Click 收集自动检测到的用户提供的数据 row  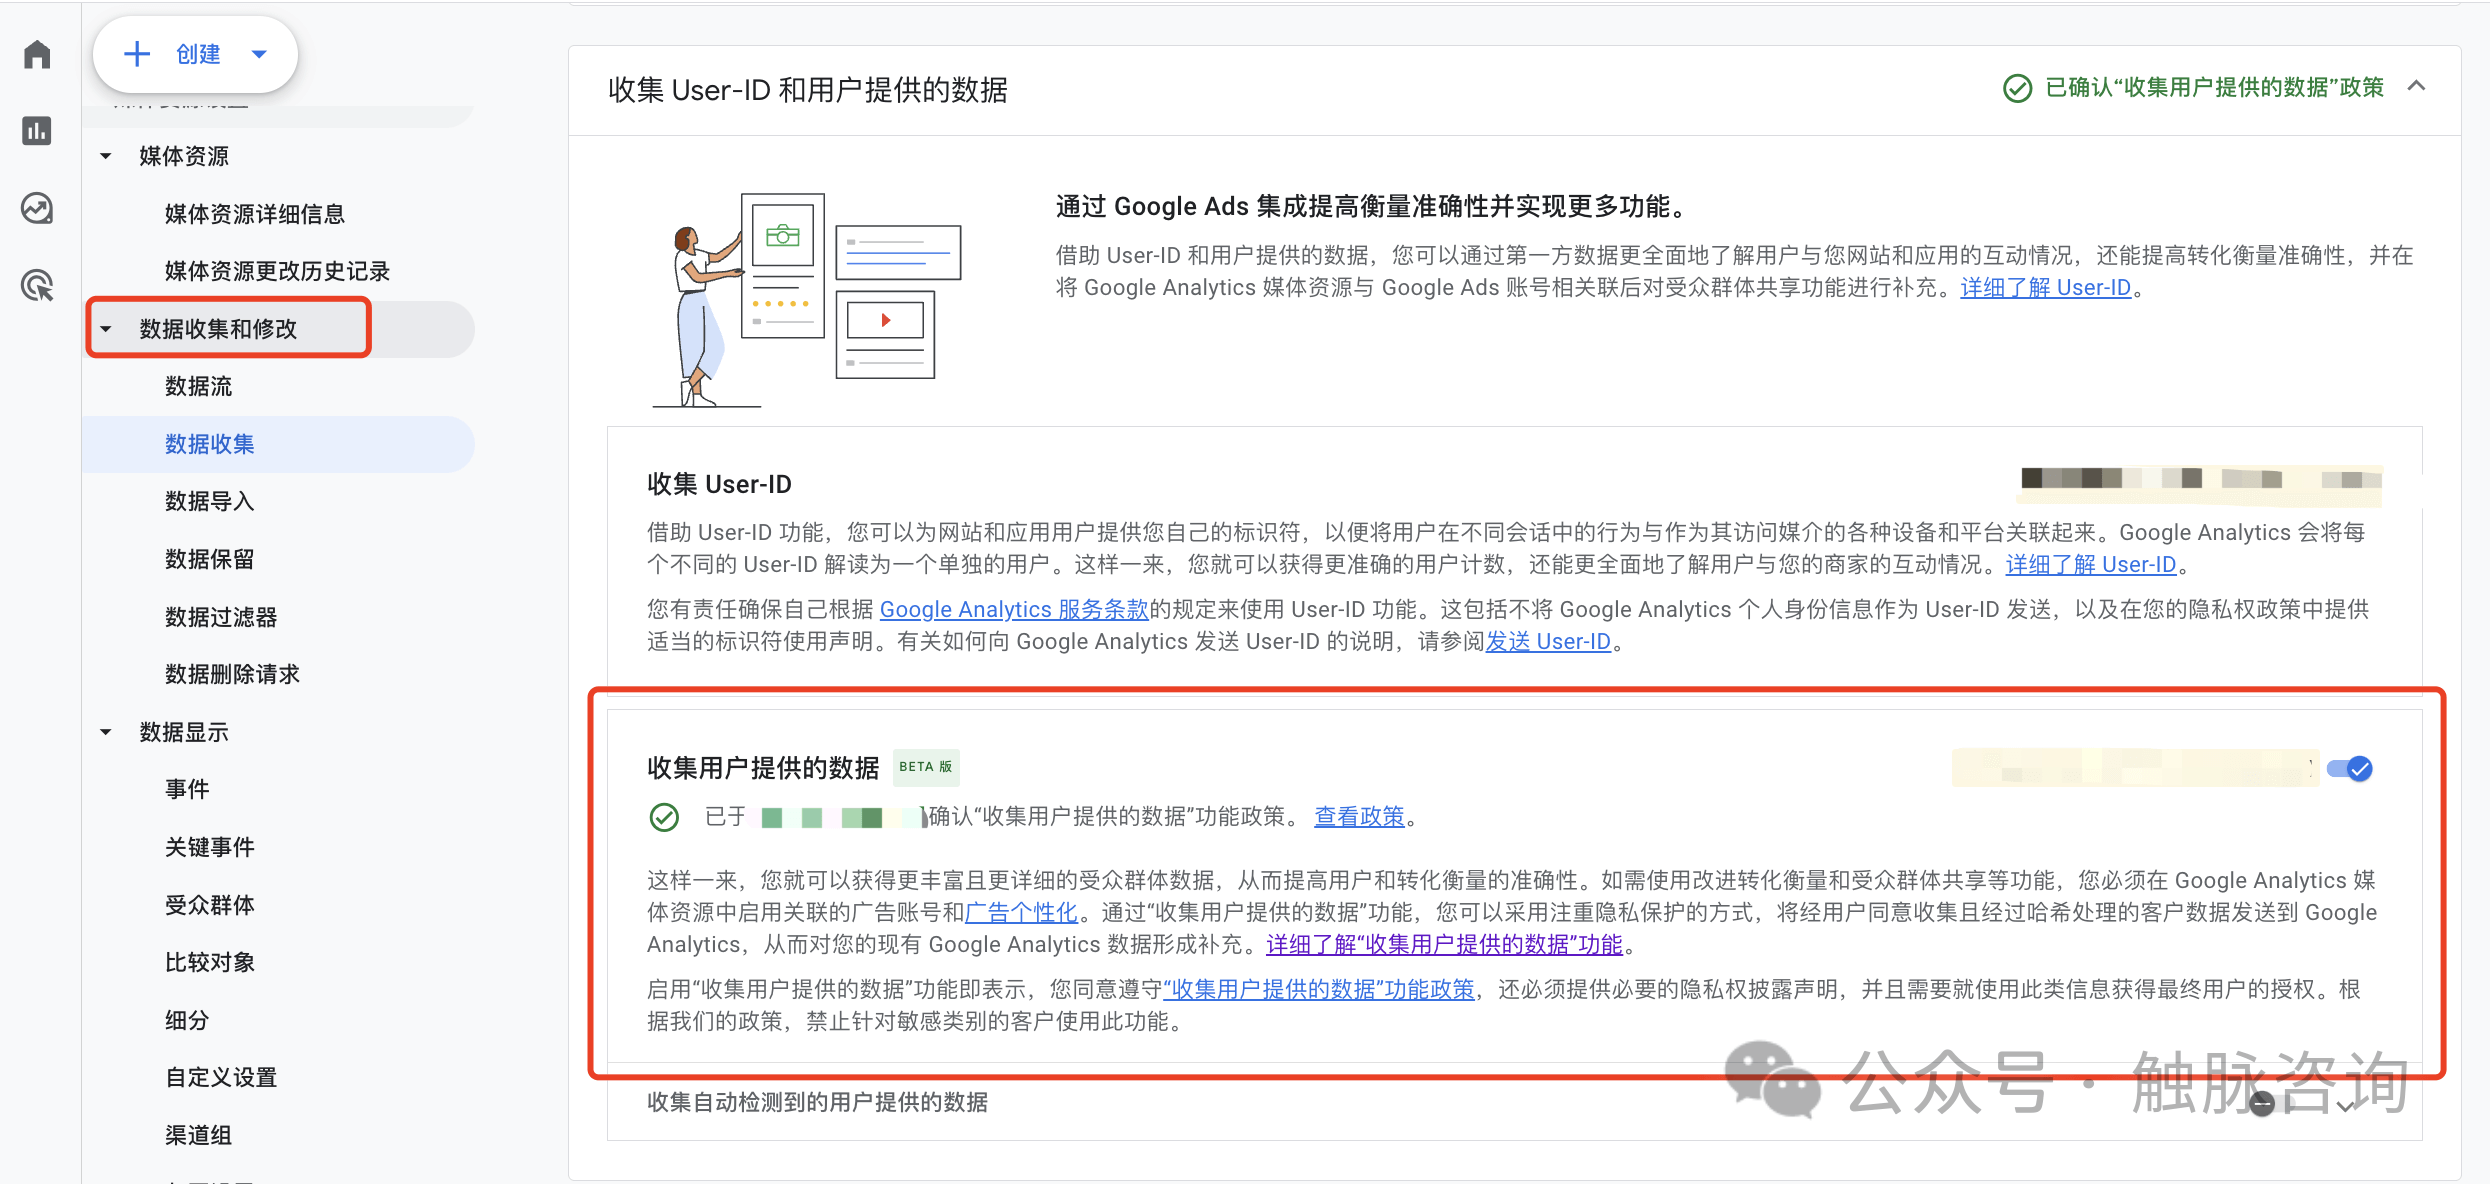[1514, 1102]
